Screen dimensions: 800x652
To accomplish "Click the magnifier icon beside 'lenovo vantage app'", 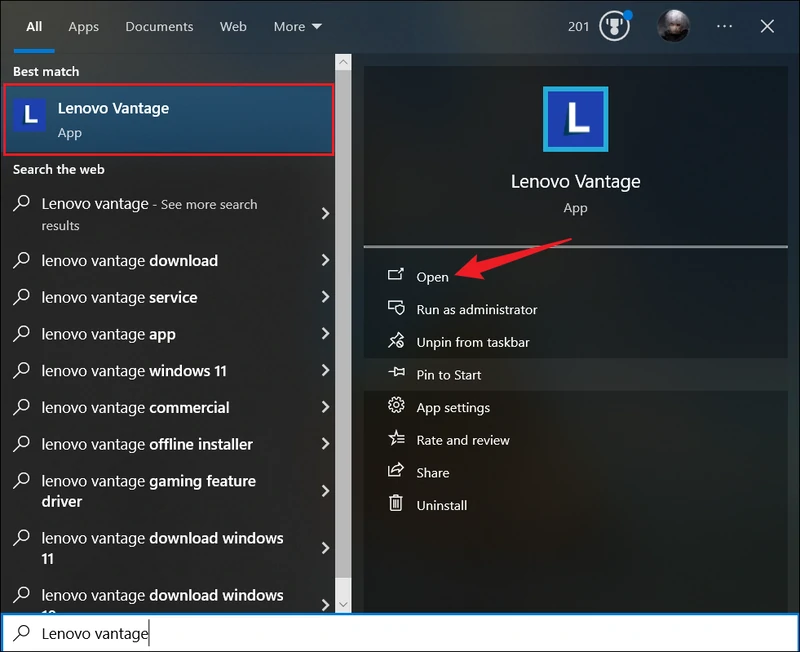I will click(x=21, y=334).
